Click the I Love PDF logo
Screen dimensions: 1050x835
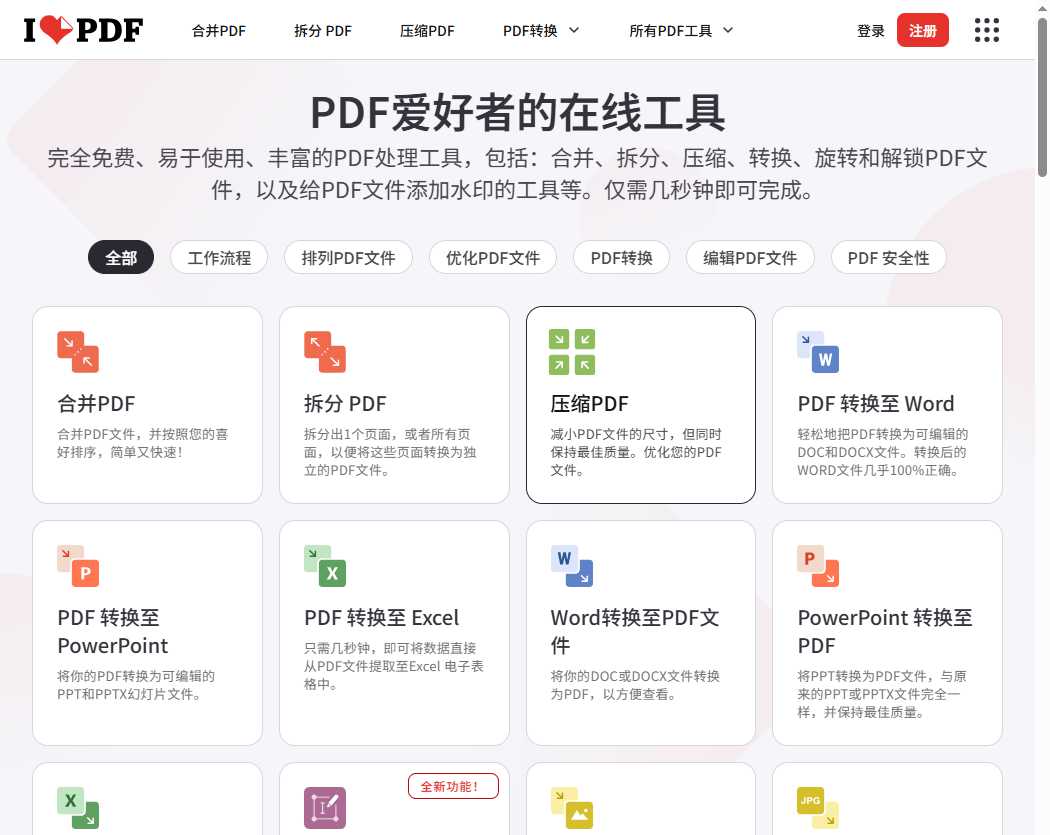82,30
